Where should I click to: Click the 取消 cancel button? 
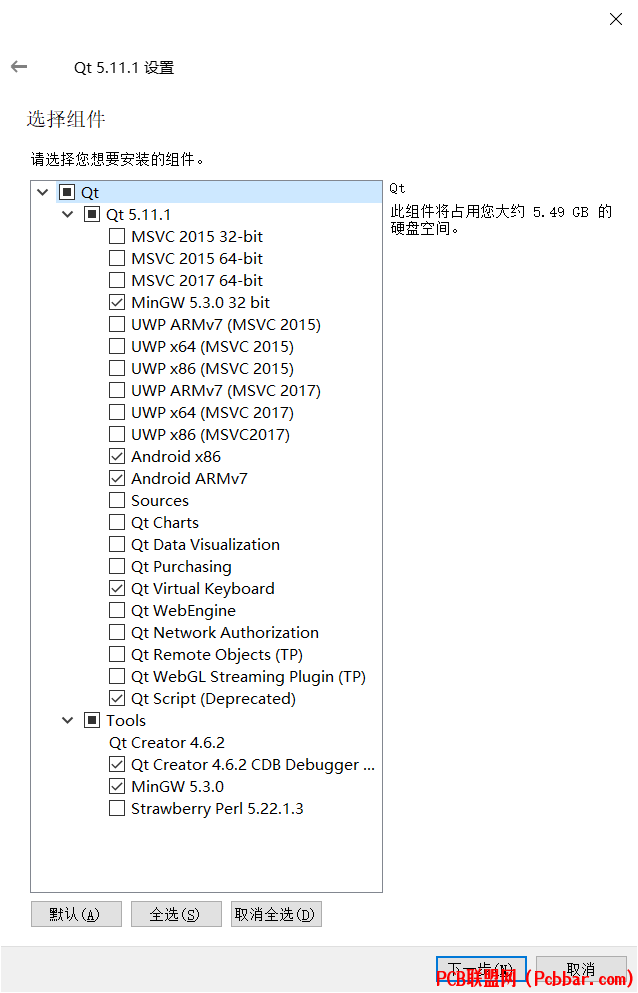581,970
